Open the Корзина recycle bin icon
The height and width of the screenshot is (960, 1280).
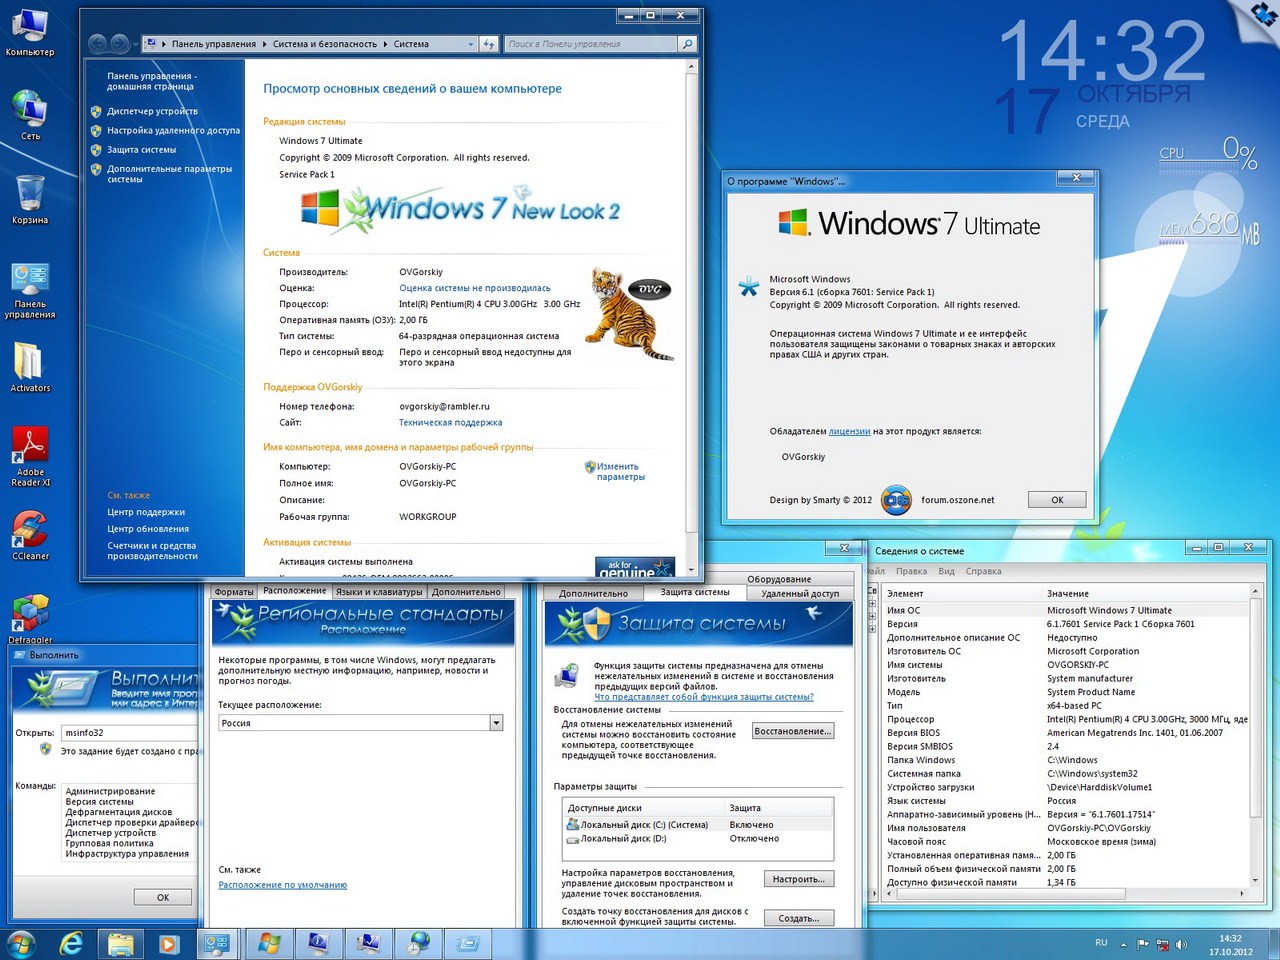[x=30, y=198]
